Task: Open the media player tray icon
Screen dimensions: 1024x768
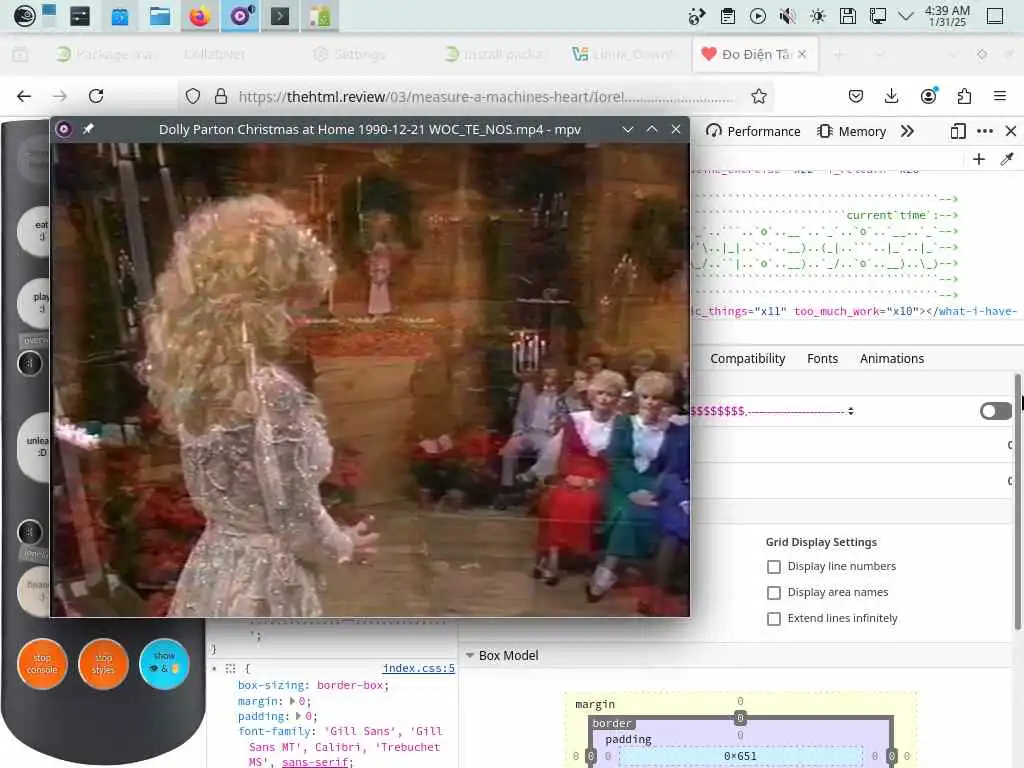Action: coord(758,16)
